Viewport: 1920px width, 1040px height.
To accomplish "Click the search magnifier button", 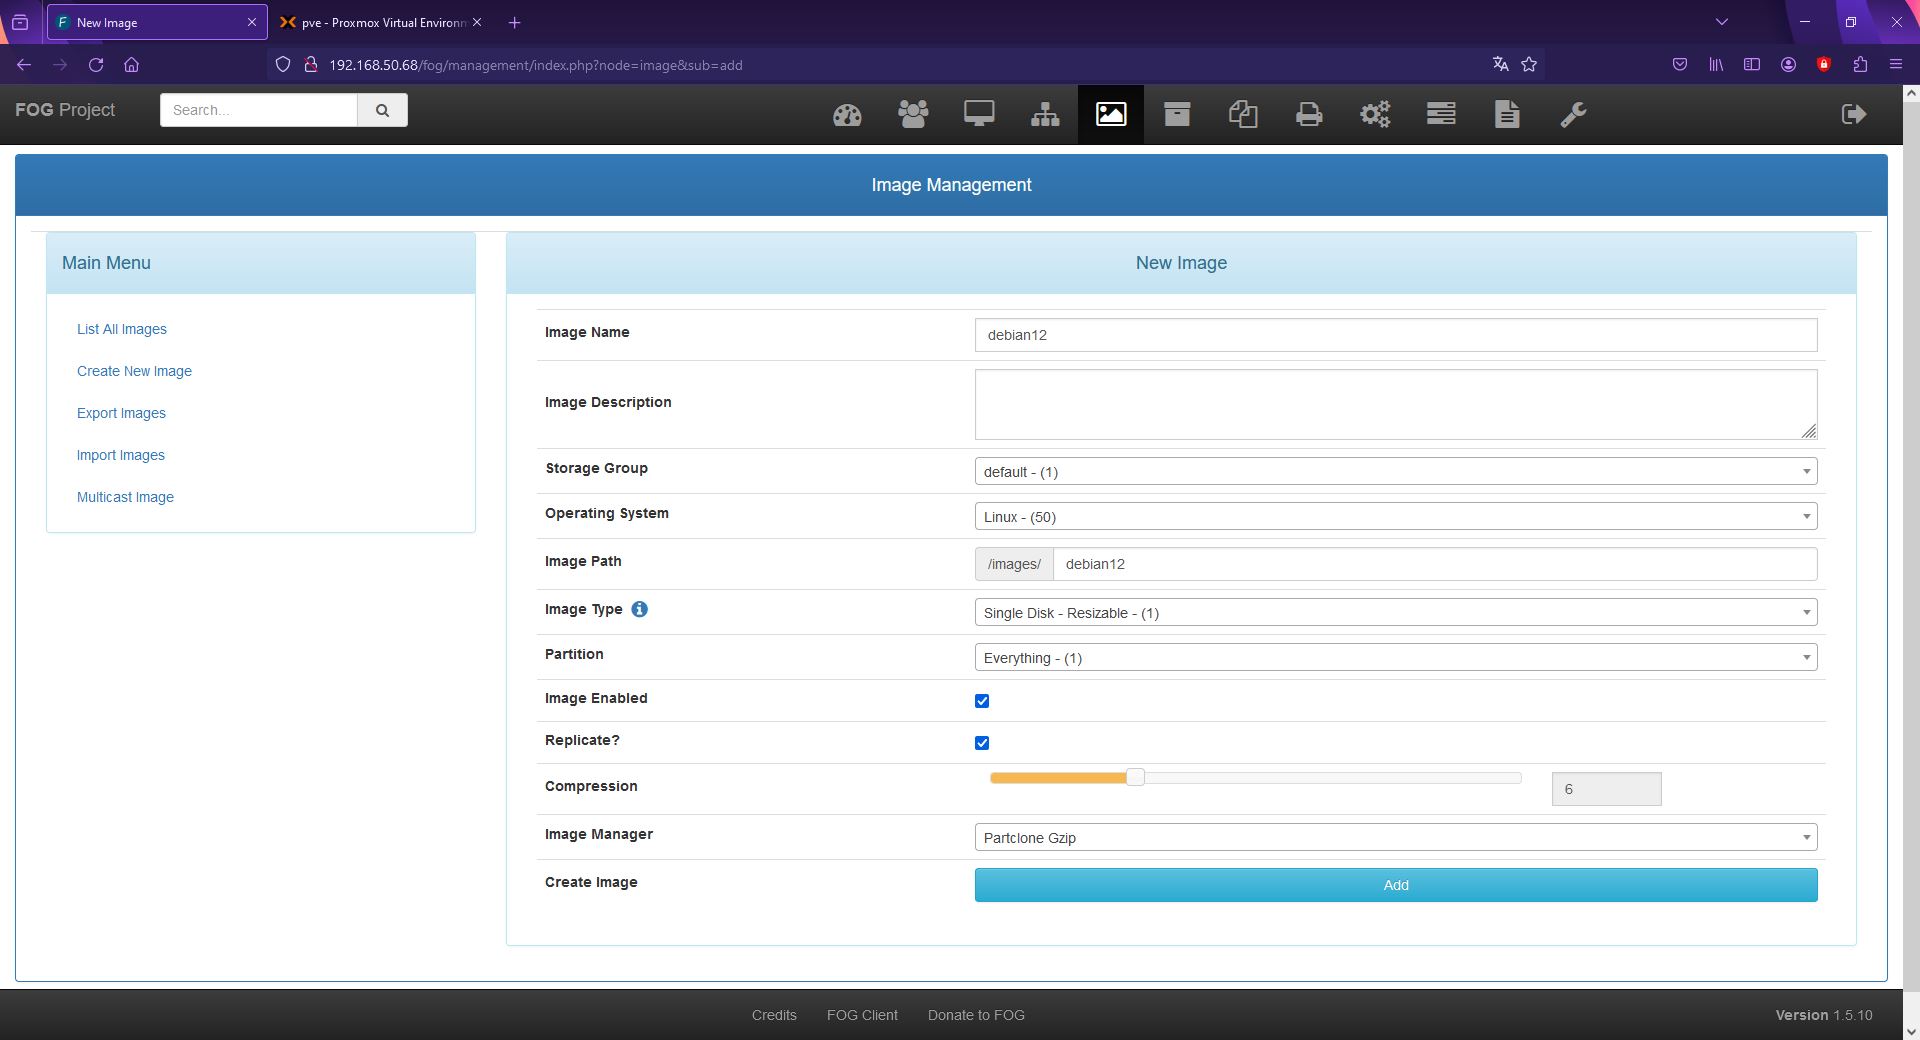I will (382, 110).
